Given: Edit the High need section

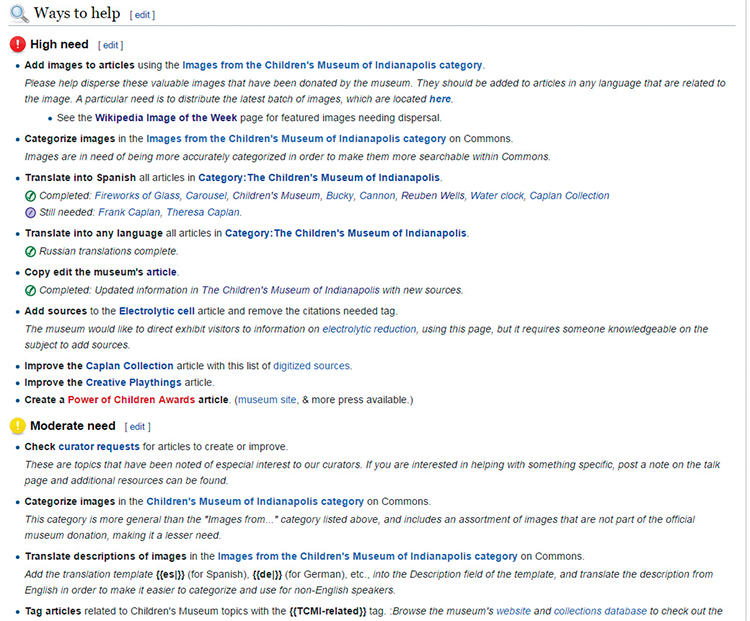Looking at the screenshot, I should point(110,45).
